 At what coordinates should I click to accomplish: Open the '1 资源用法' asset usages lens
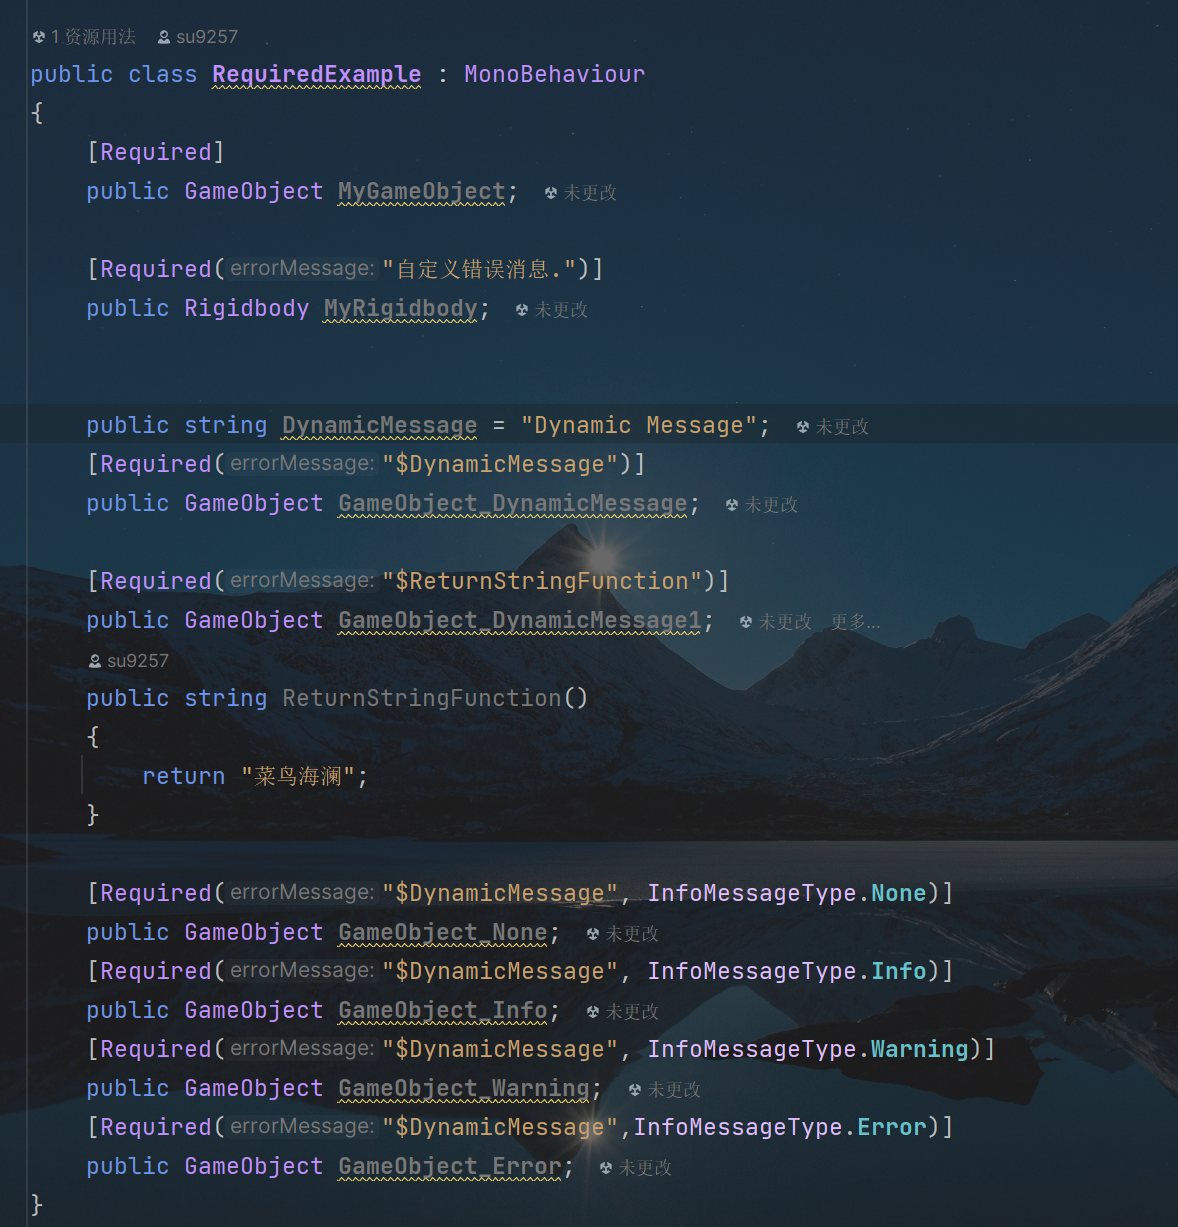[84, 37]
